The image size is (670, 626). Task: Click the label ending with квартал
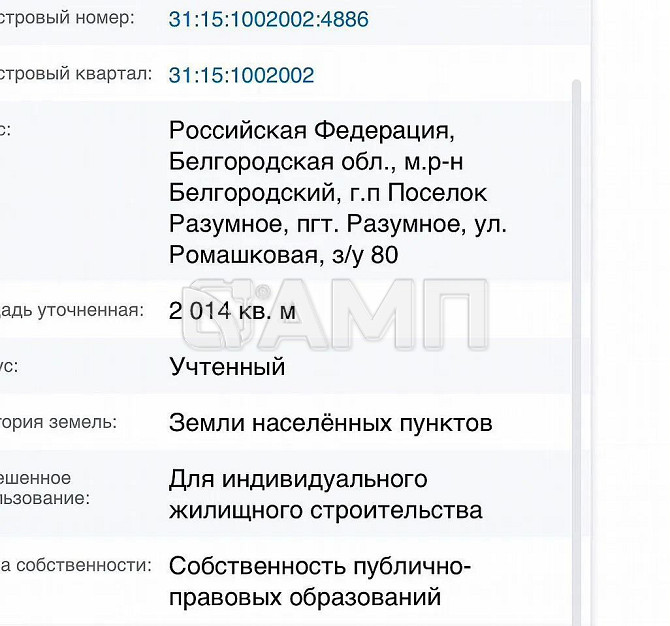point(76,73)
